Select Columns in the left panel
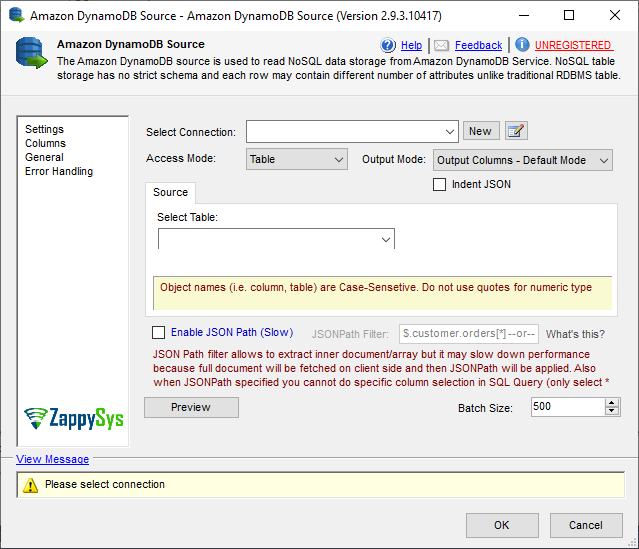Image resolution: width=639 pixels, height=549 pixels. click(45, 143)
